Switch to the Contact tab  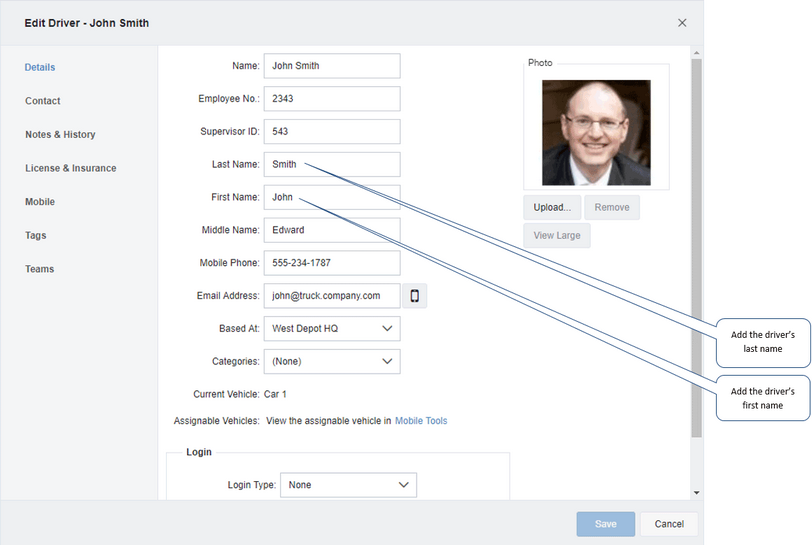click(x=43, y=101)
